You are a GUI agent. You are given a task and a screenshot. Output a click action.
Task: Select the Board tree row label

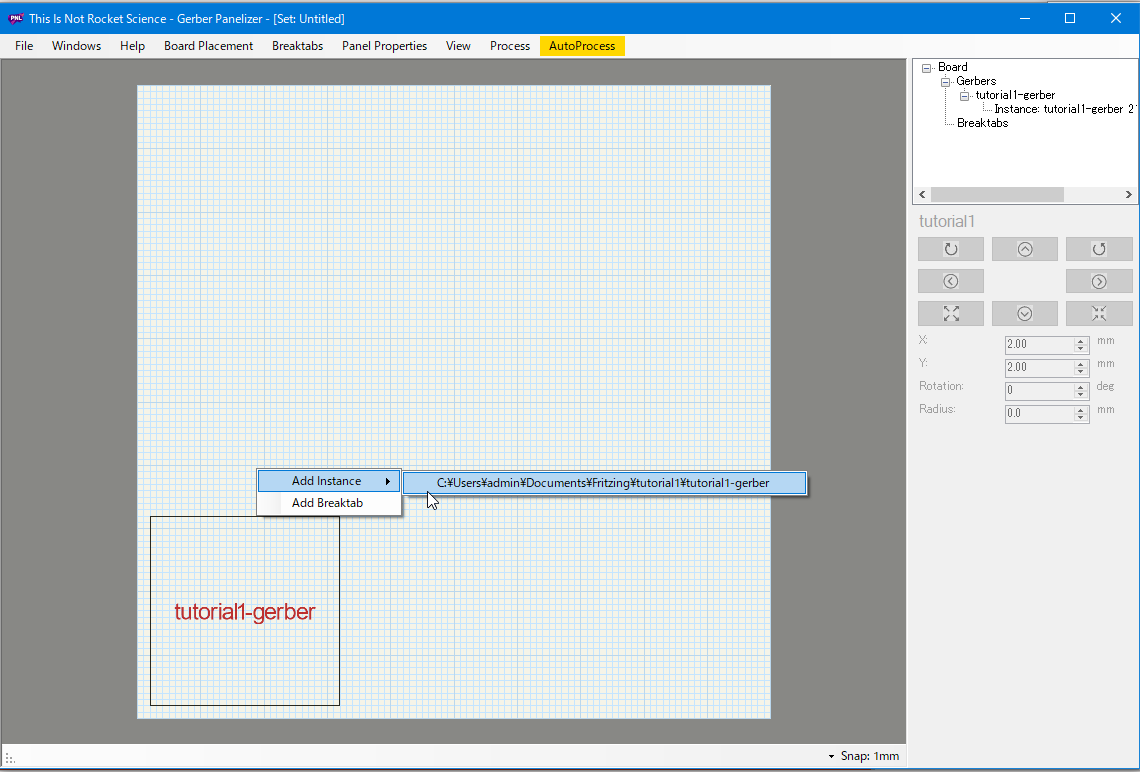click(952, 67)
